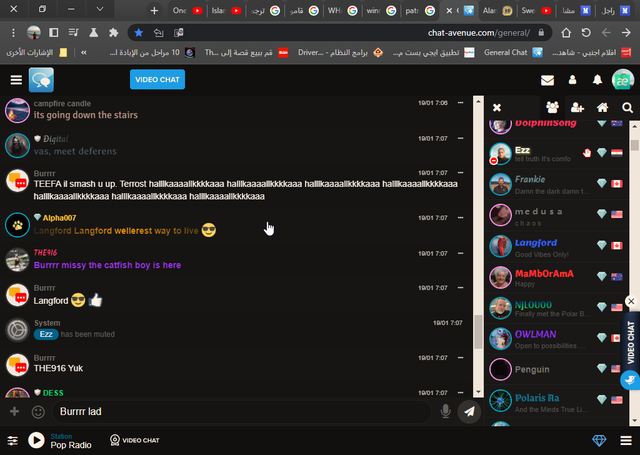Select user Langford in user list
640x455 pixels.
click(556, 246)
